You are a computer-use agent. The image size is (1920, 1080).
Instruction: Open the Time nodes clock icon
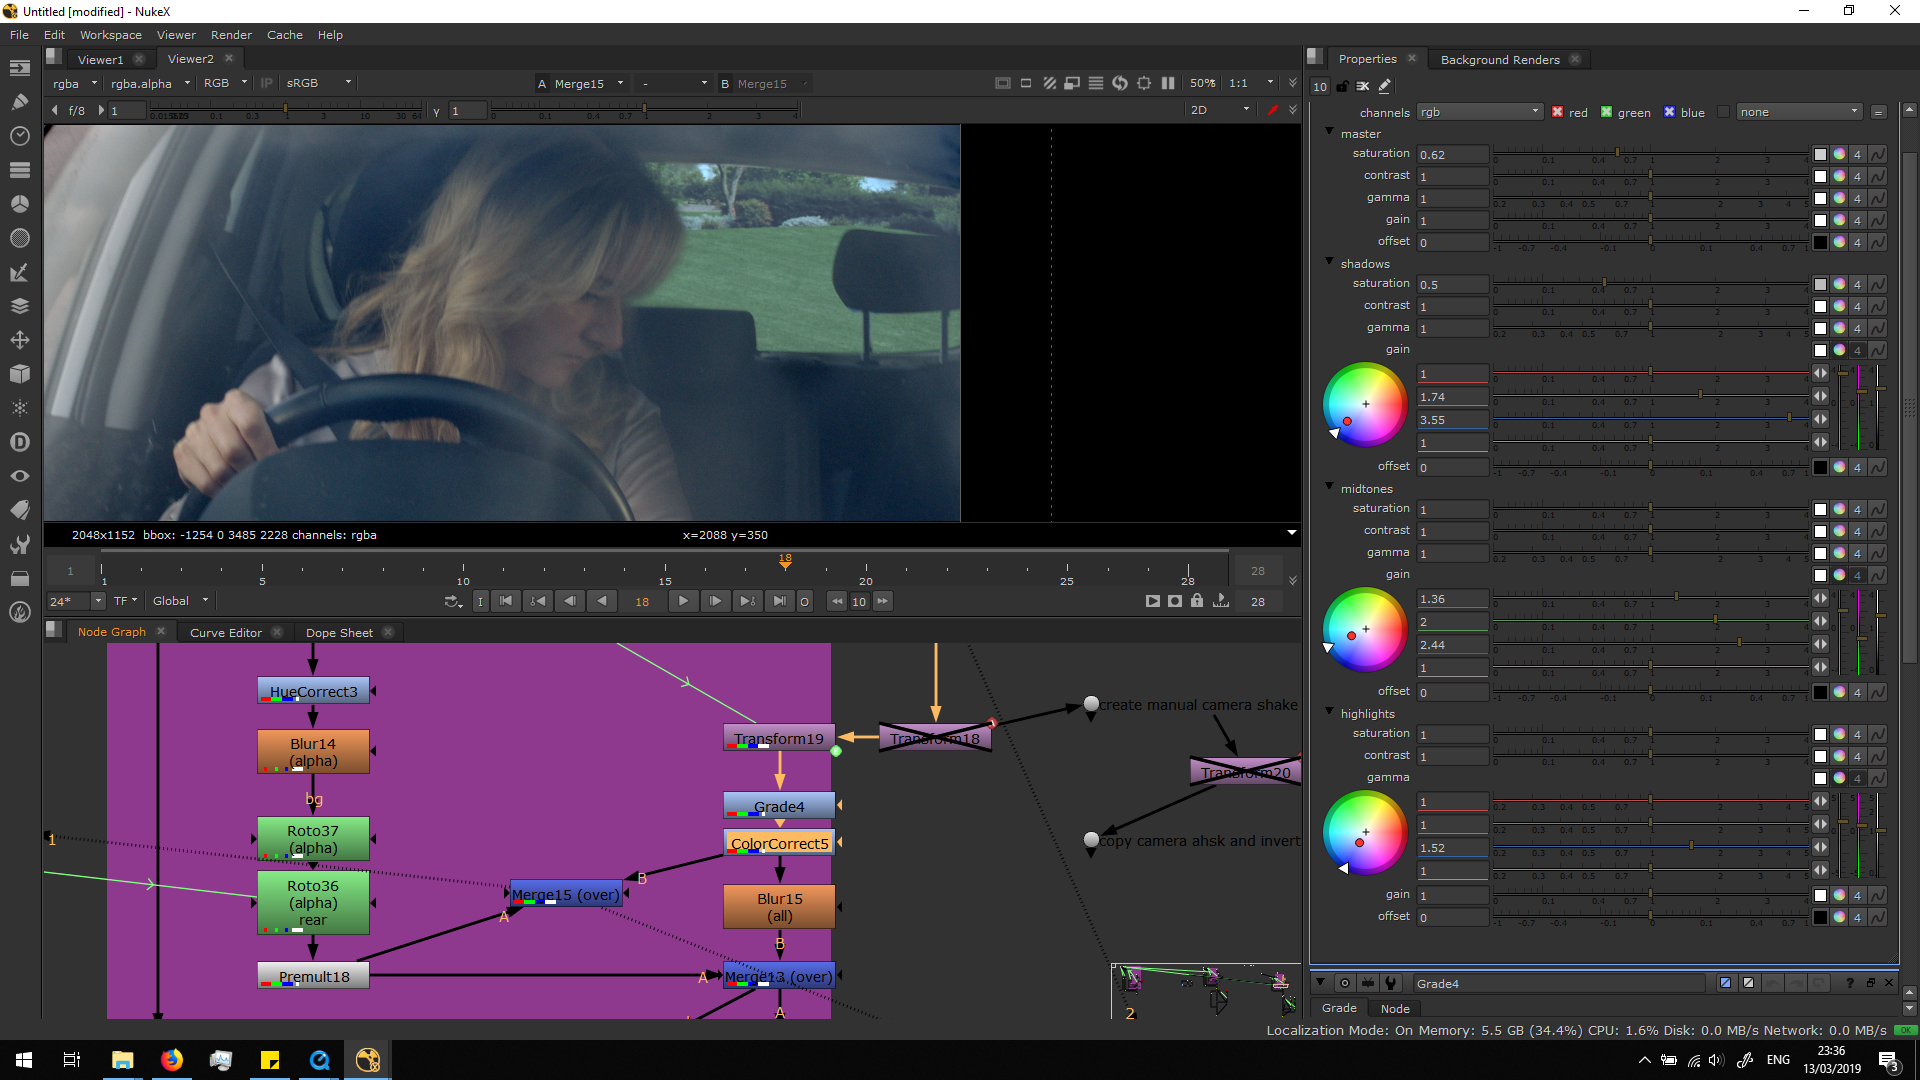19,136
